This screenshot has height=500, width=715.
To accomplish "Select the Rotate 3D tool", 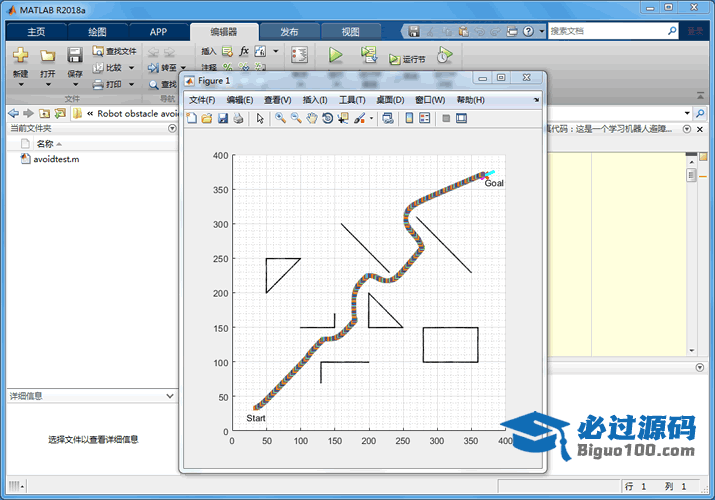I will tap(327, 118).
